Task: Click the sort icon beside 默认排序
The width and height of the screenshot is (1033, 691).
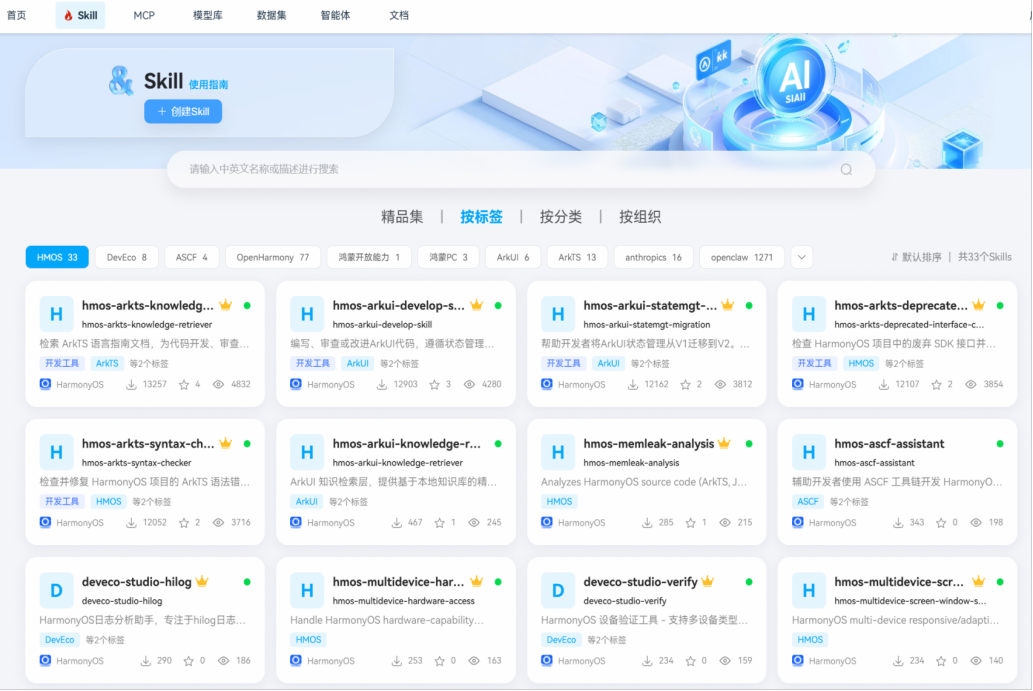Action: tap(895, 258)
